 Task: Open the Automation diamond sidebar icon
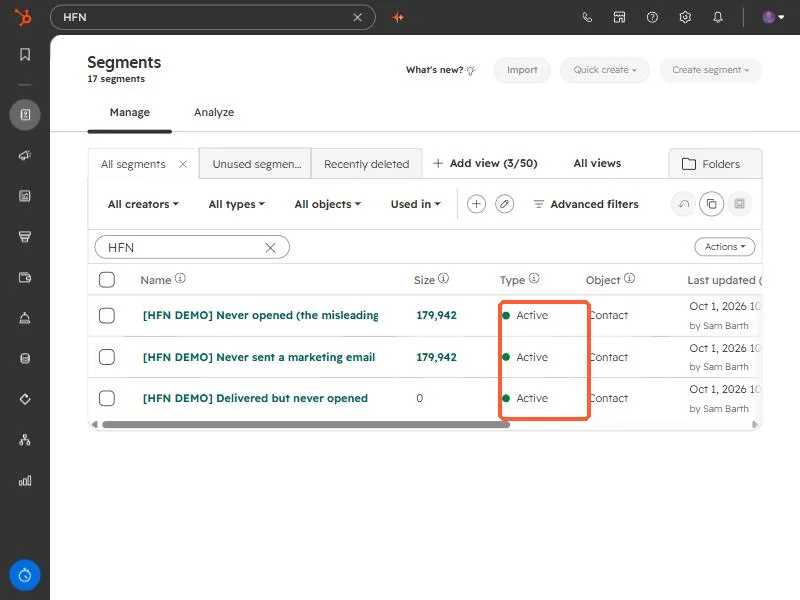pyautogui.click(x=24, y=399)
